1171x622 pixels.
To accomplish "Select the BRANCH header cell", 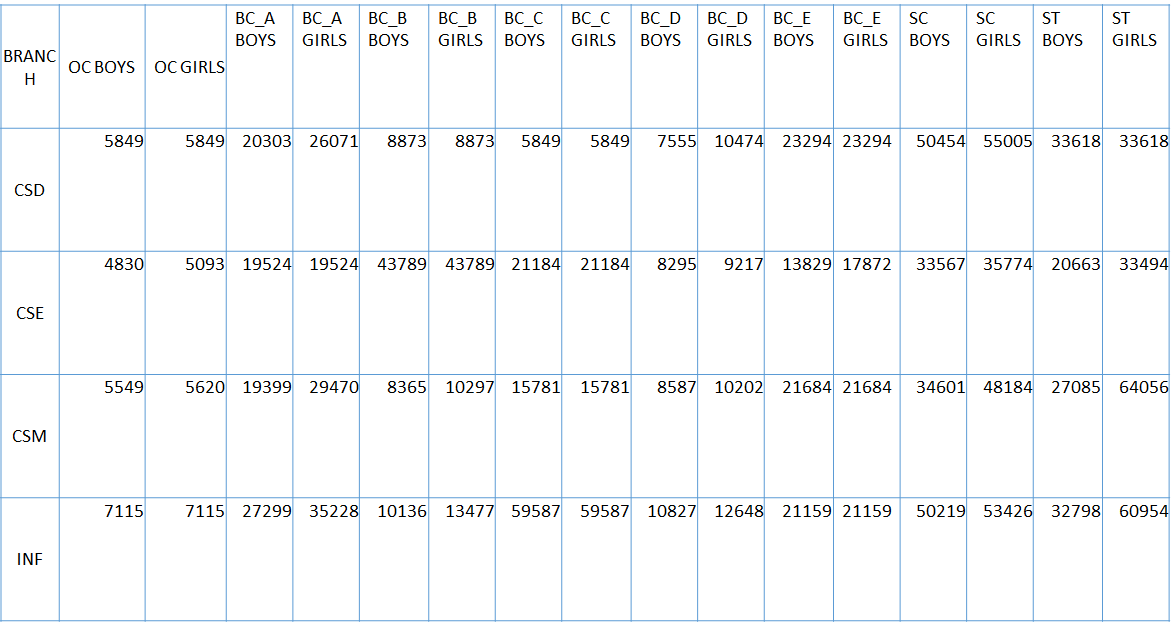I will point(30,67).
